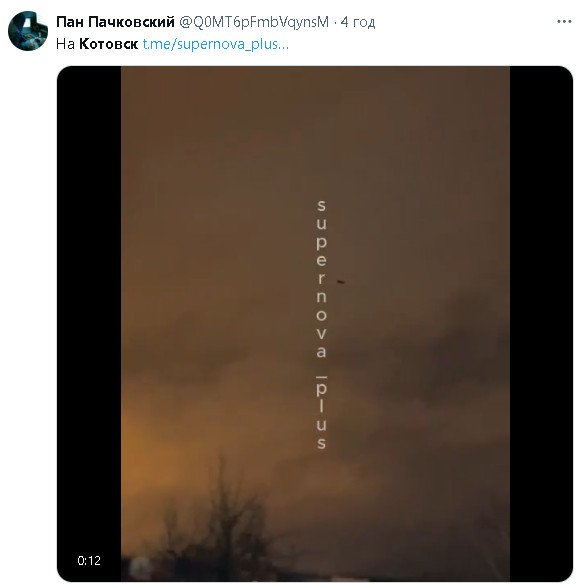Open Пан Пачковский's round profile avatar
The height and width of the screenshot is (588, 580).
tap(28, 30)
